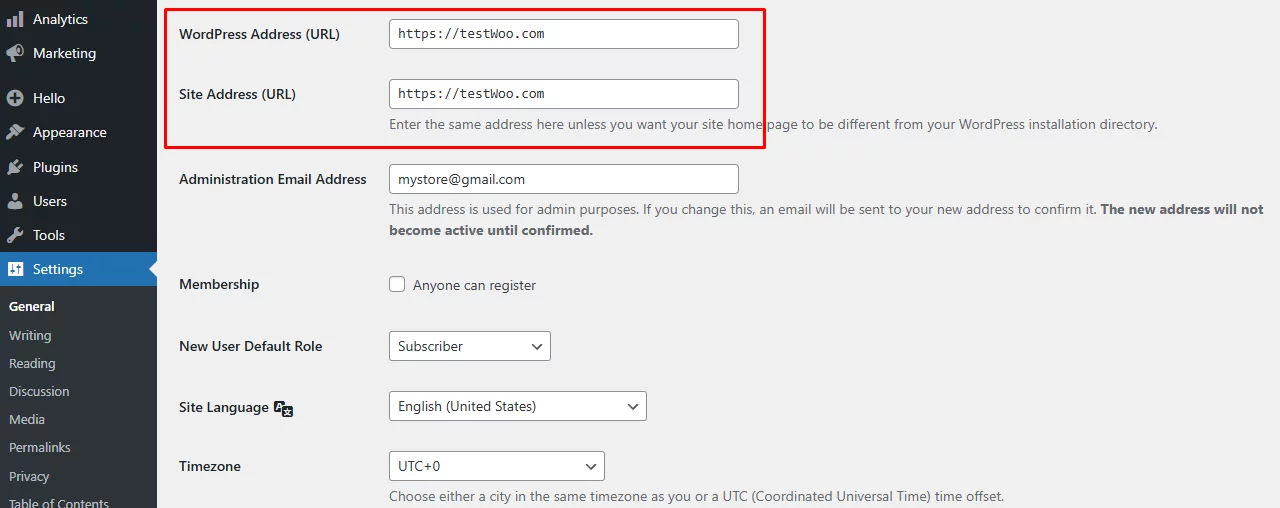Image resolution: width=1280 pixels, height=508 pixels.
Task: Click the Settings sliders icon
Action: pos(15,269)
